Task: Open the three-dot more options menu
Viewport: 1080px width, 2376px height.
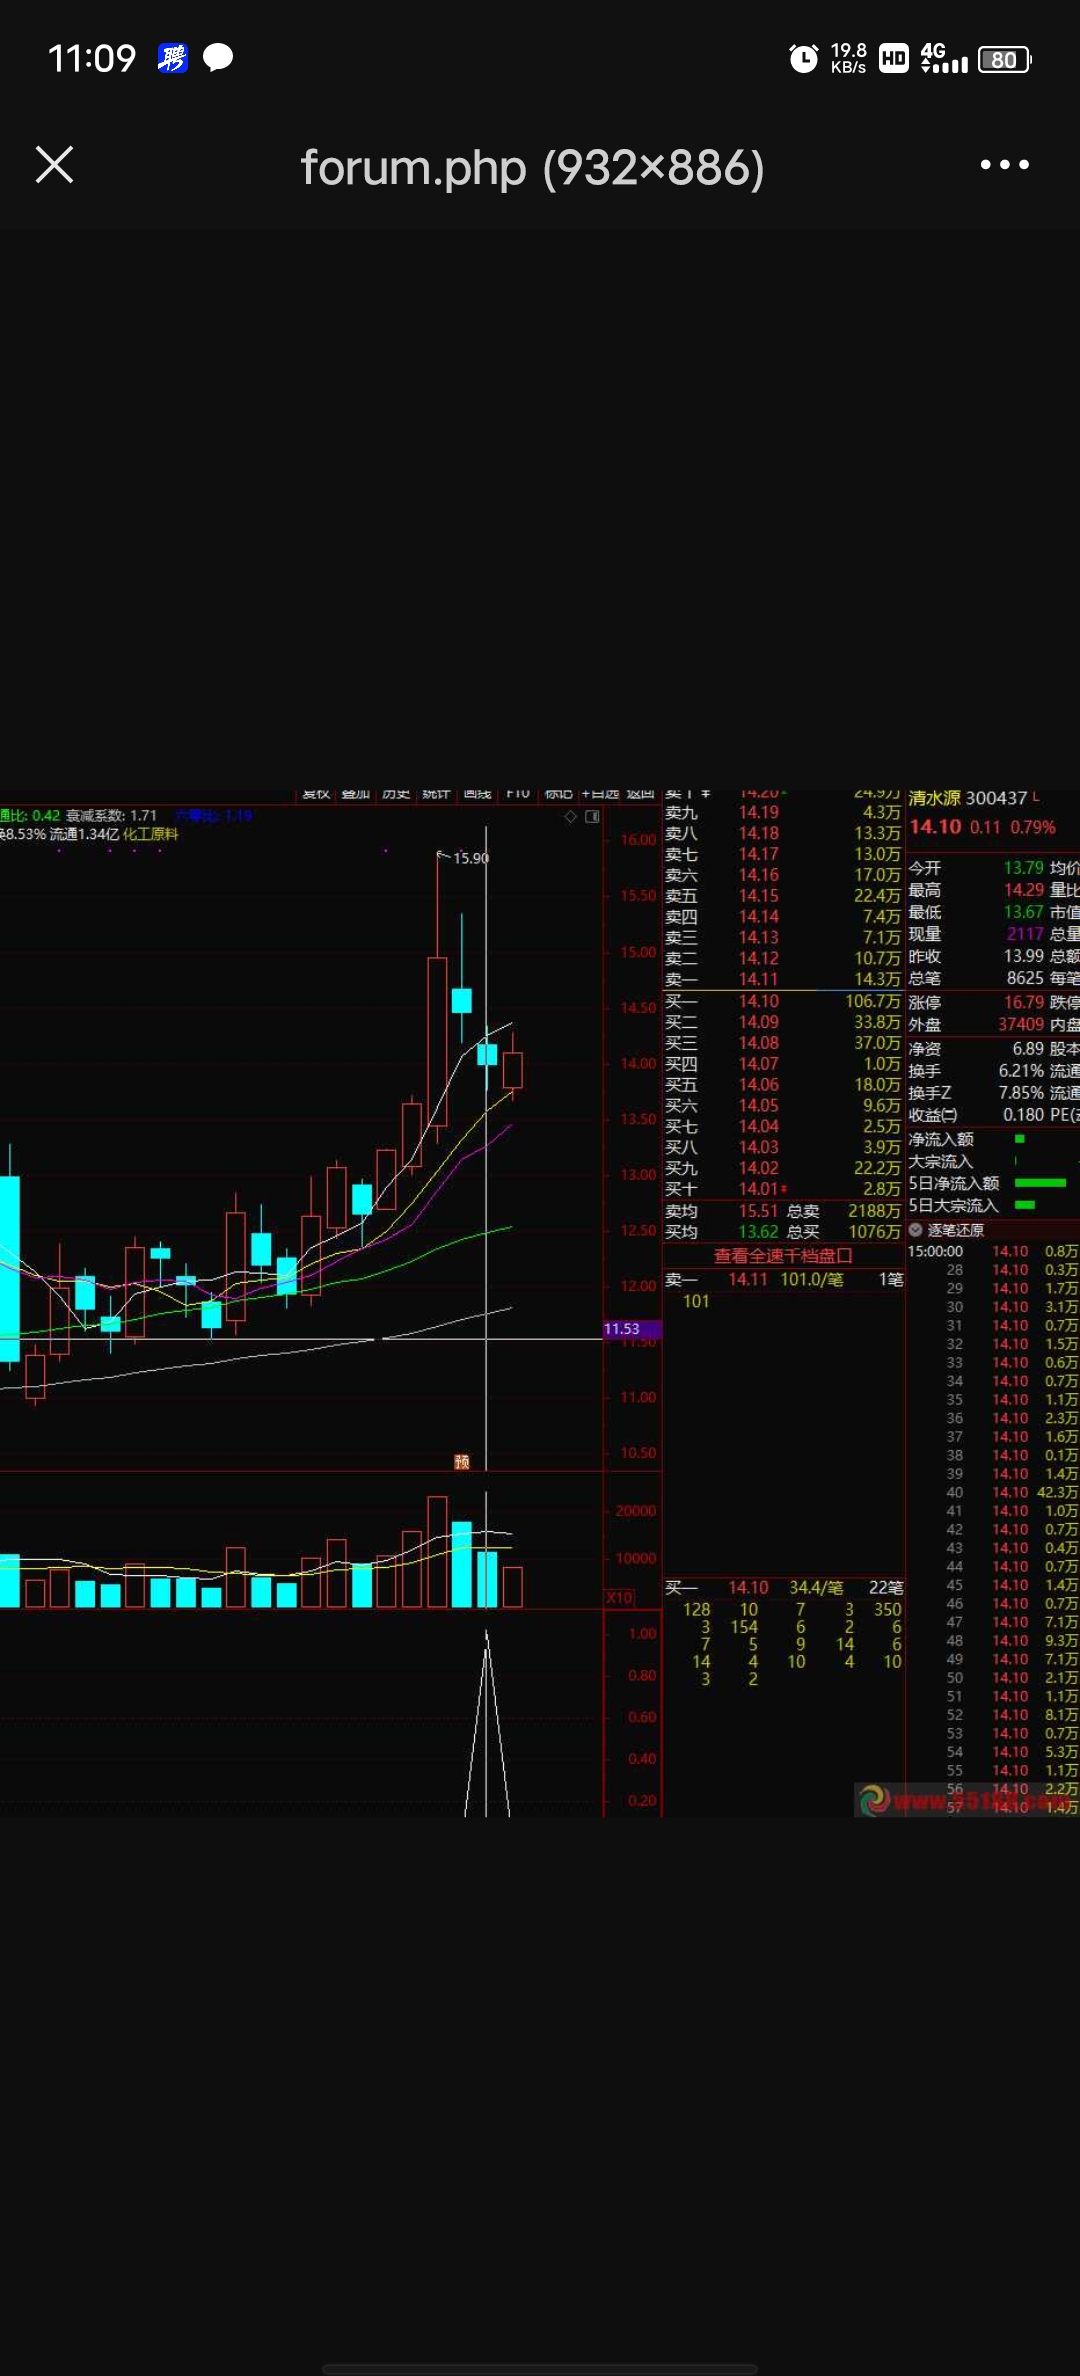Action: click(1004, 165)
